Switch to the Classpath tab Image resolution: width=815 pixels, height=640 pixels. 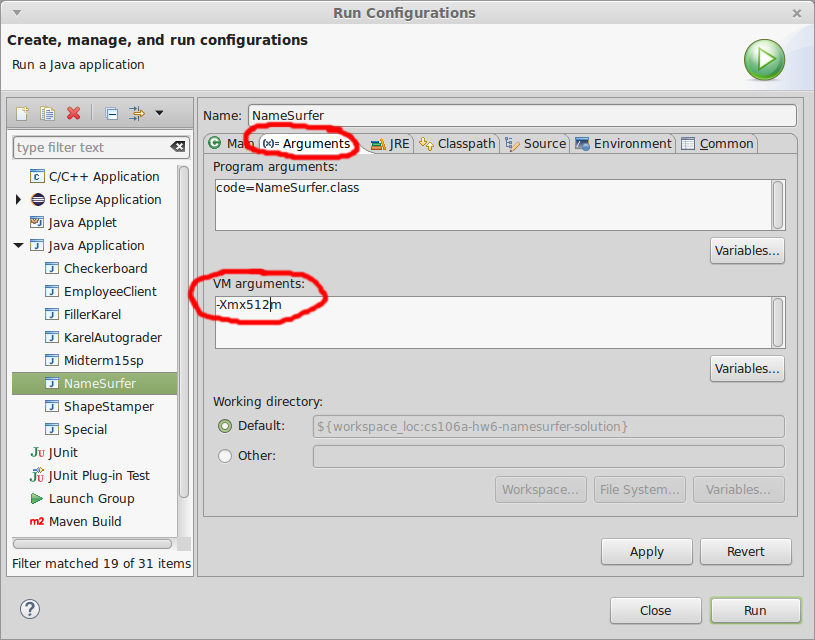[x=458, y=144]
